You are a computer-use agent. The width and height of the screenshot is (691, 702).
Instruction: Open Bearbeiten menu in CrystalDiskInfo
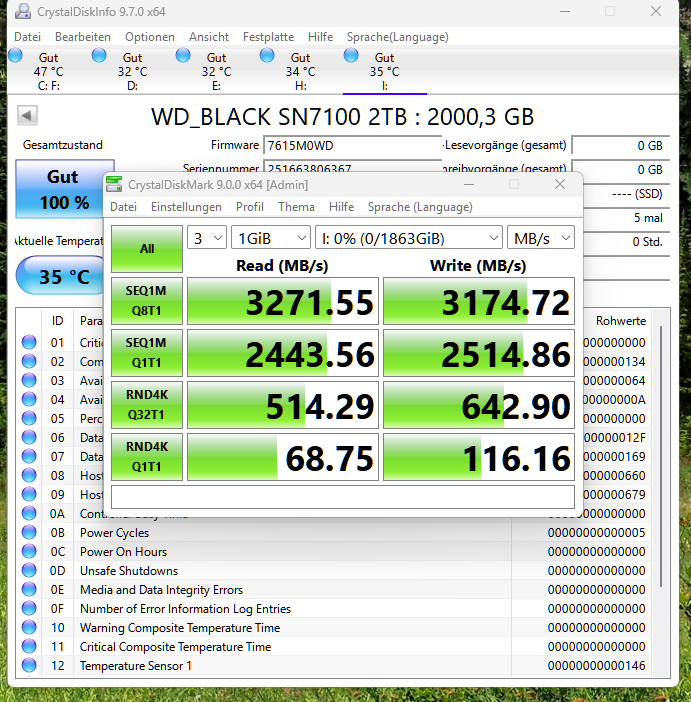pyautogui.click(x=83, y=37)
